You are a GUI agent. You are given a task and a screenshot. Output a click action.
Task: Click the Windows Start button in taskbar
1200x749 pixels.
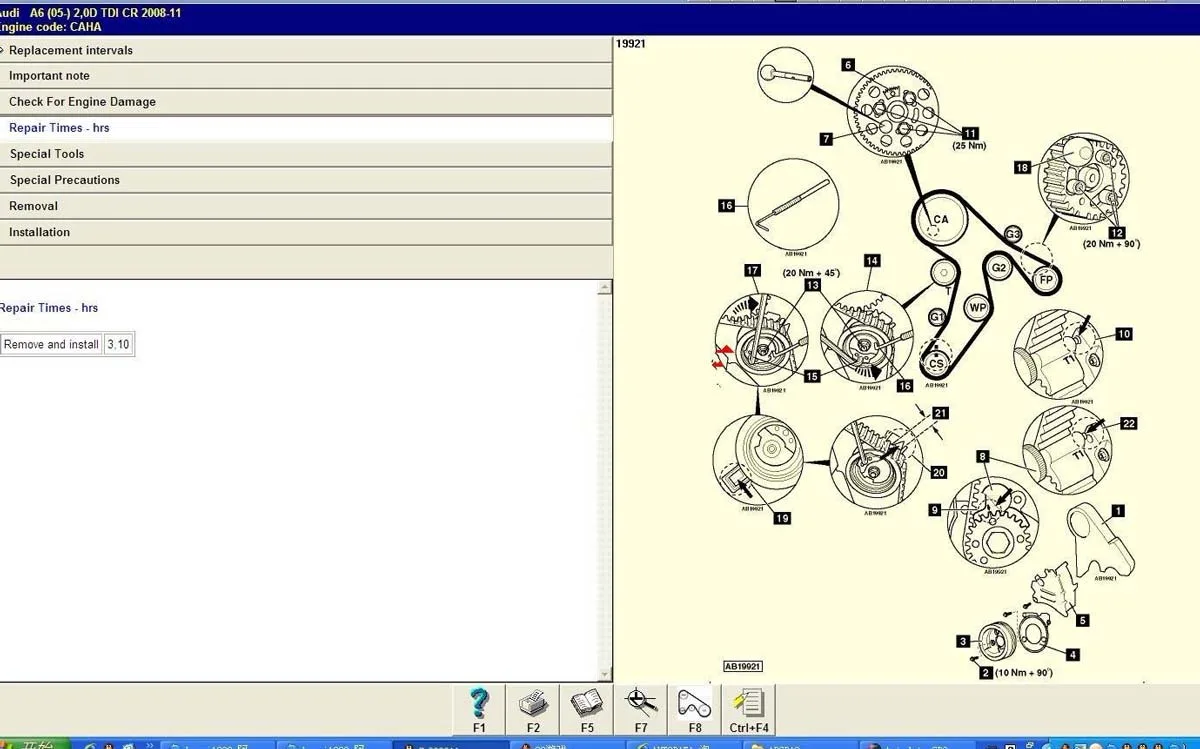pyautogui.click(x=35, y=744)
